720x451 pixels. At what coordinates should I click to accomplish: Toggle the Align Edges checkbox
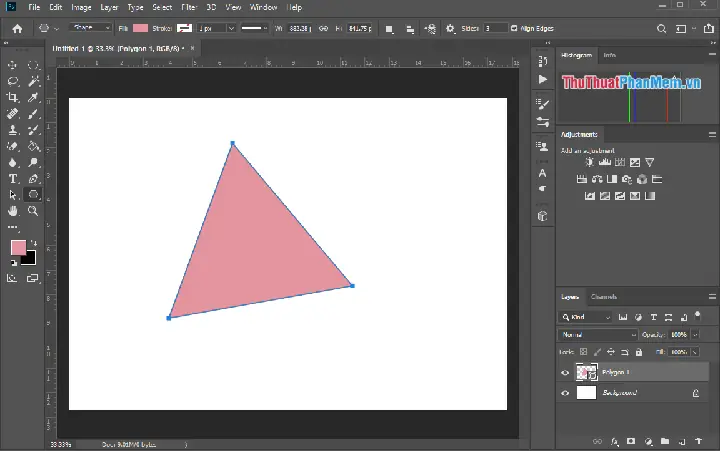tap(514, 28)
